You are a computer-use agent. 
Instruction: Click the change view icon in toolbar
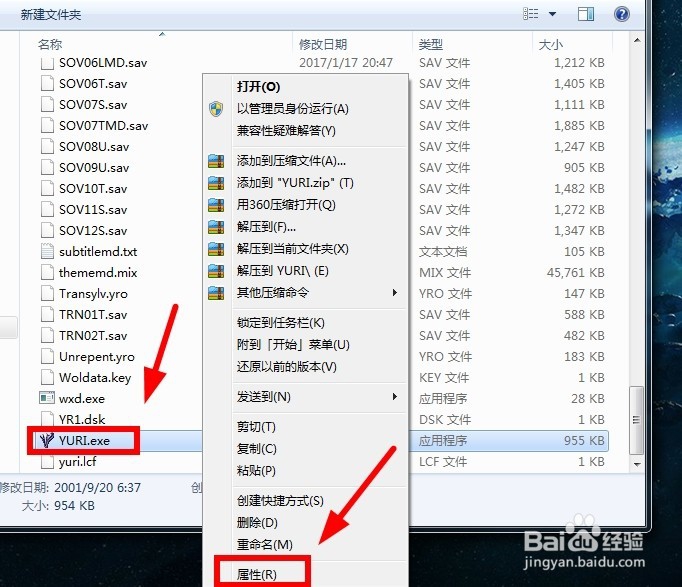coord(530,14)
